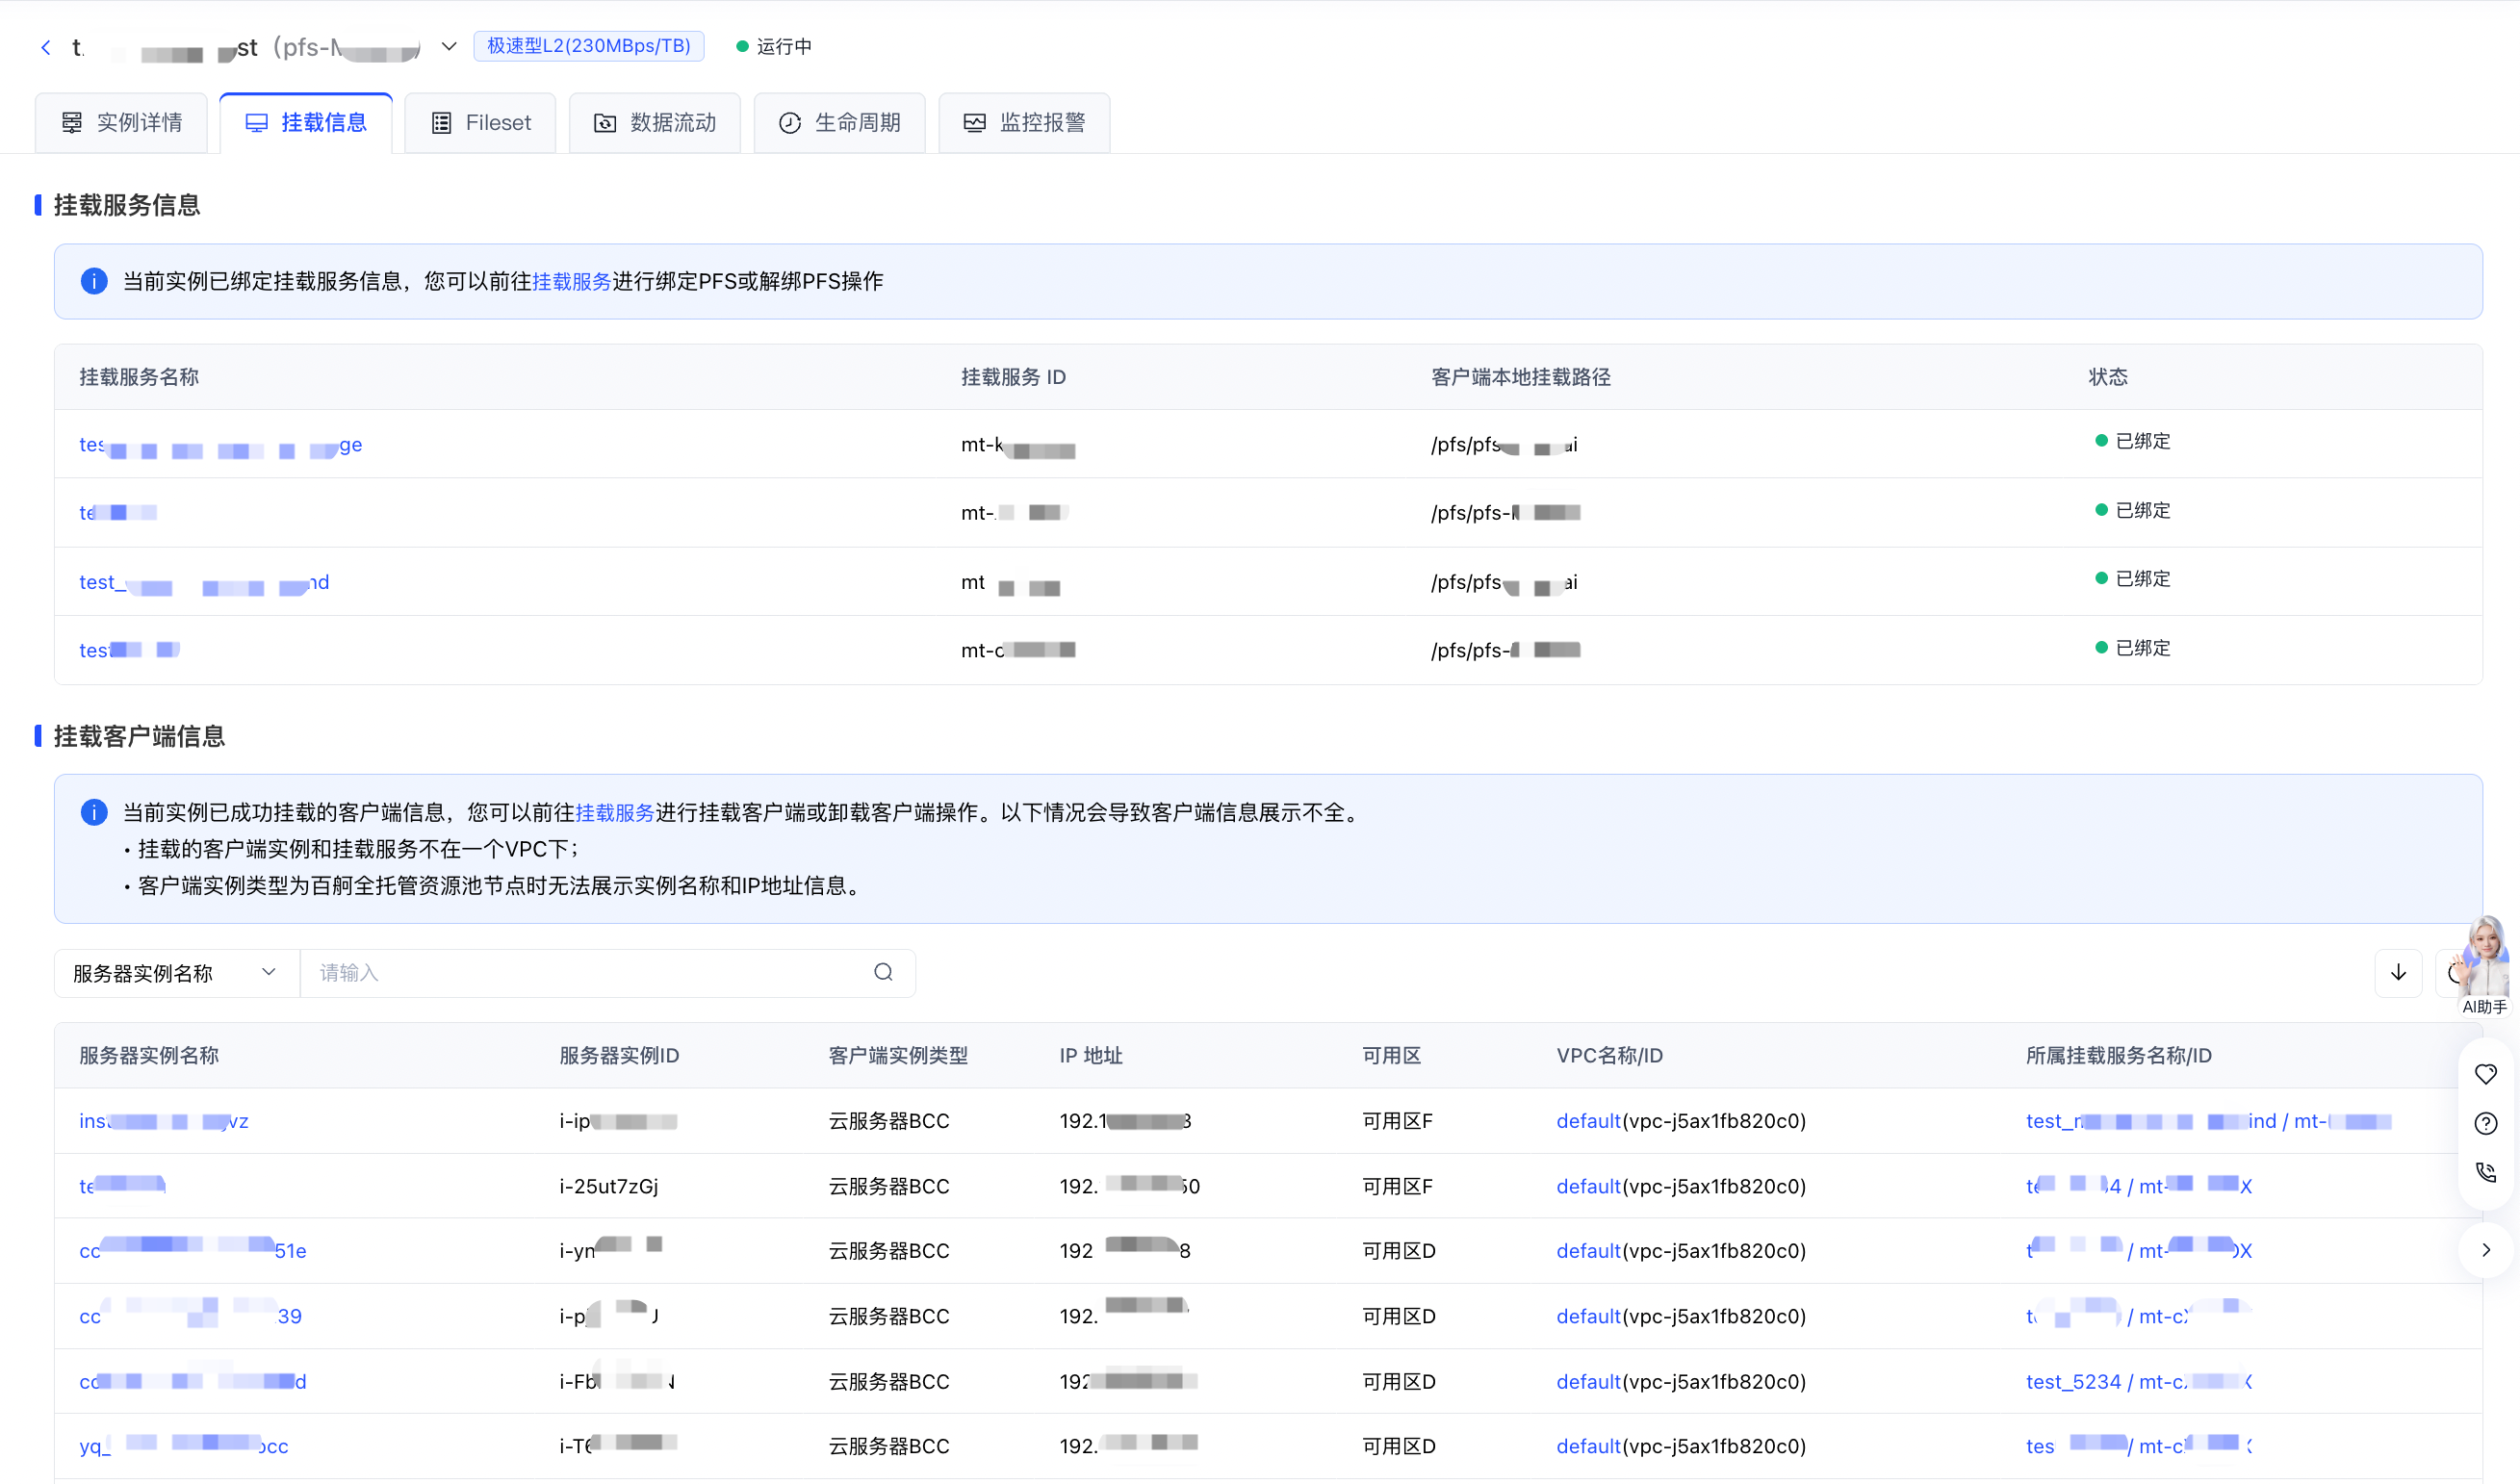Click the info icon in the service notice

pyautogui.click(x=94, y=281)
